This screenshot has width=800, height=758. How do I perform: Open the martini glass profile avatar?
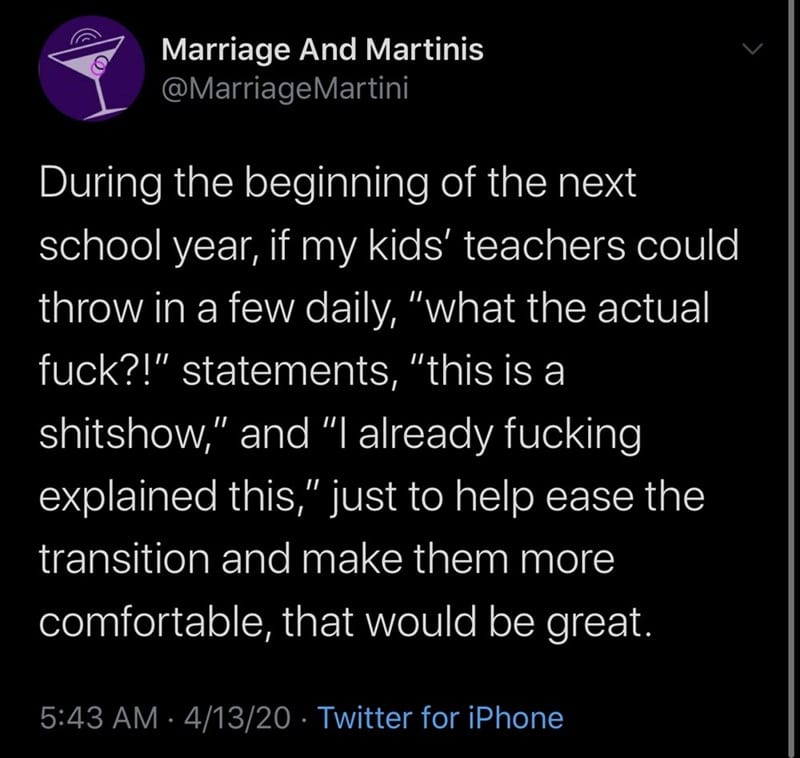tap(92, 68)
